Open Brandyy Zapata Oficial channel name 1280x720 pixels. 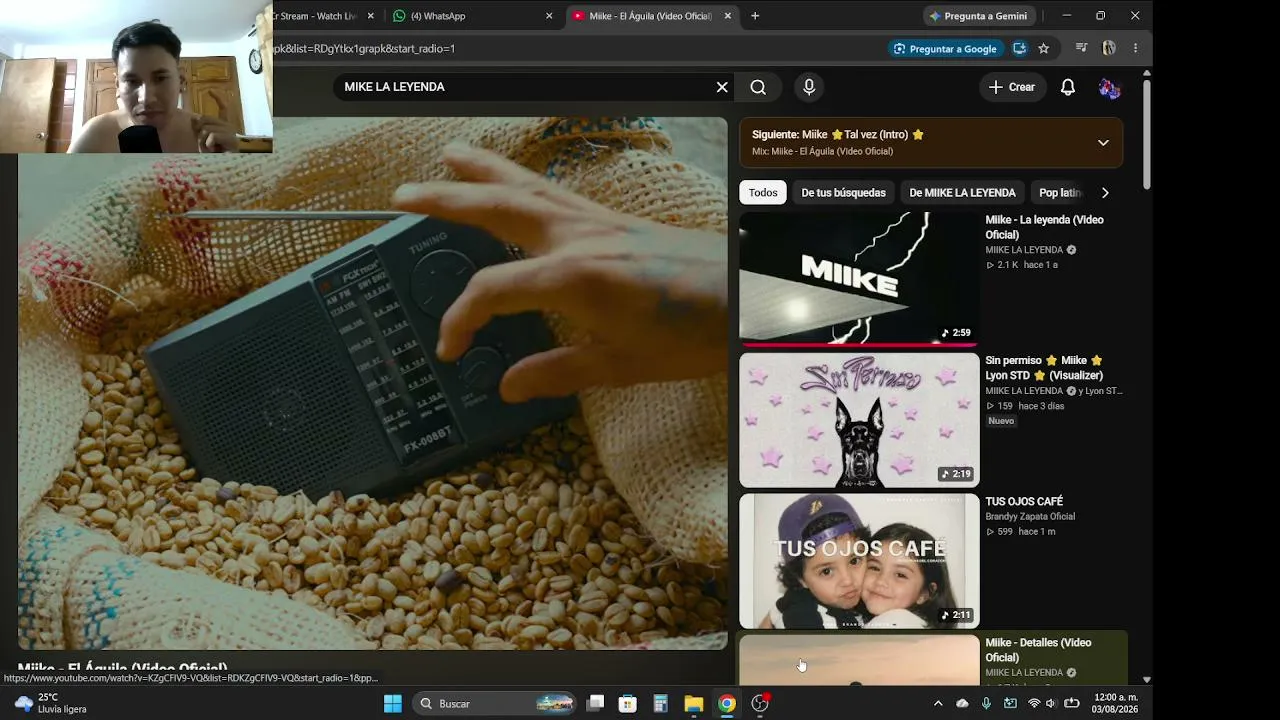pos(1030,517)
